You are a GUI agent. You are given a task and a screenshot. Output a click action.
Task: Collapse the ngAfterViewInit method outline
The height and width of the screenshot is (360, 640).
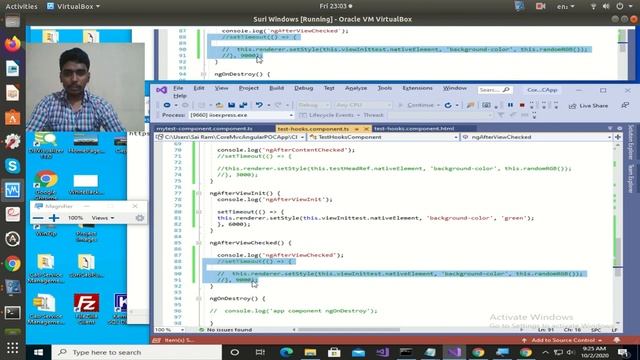pyautogui.click(x=198, y=193)
